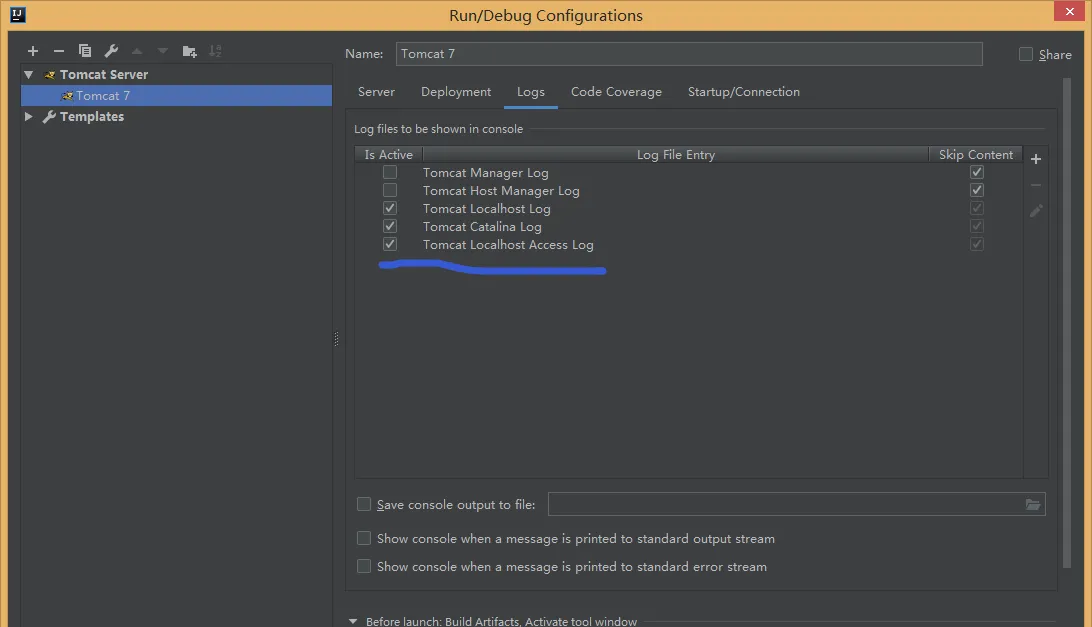1092x627 pixels.
Task: Collapse the Tomcat Server tree node
Action: pyautogui.click(x=29, y=75)
